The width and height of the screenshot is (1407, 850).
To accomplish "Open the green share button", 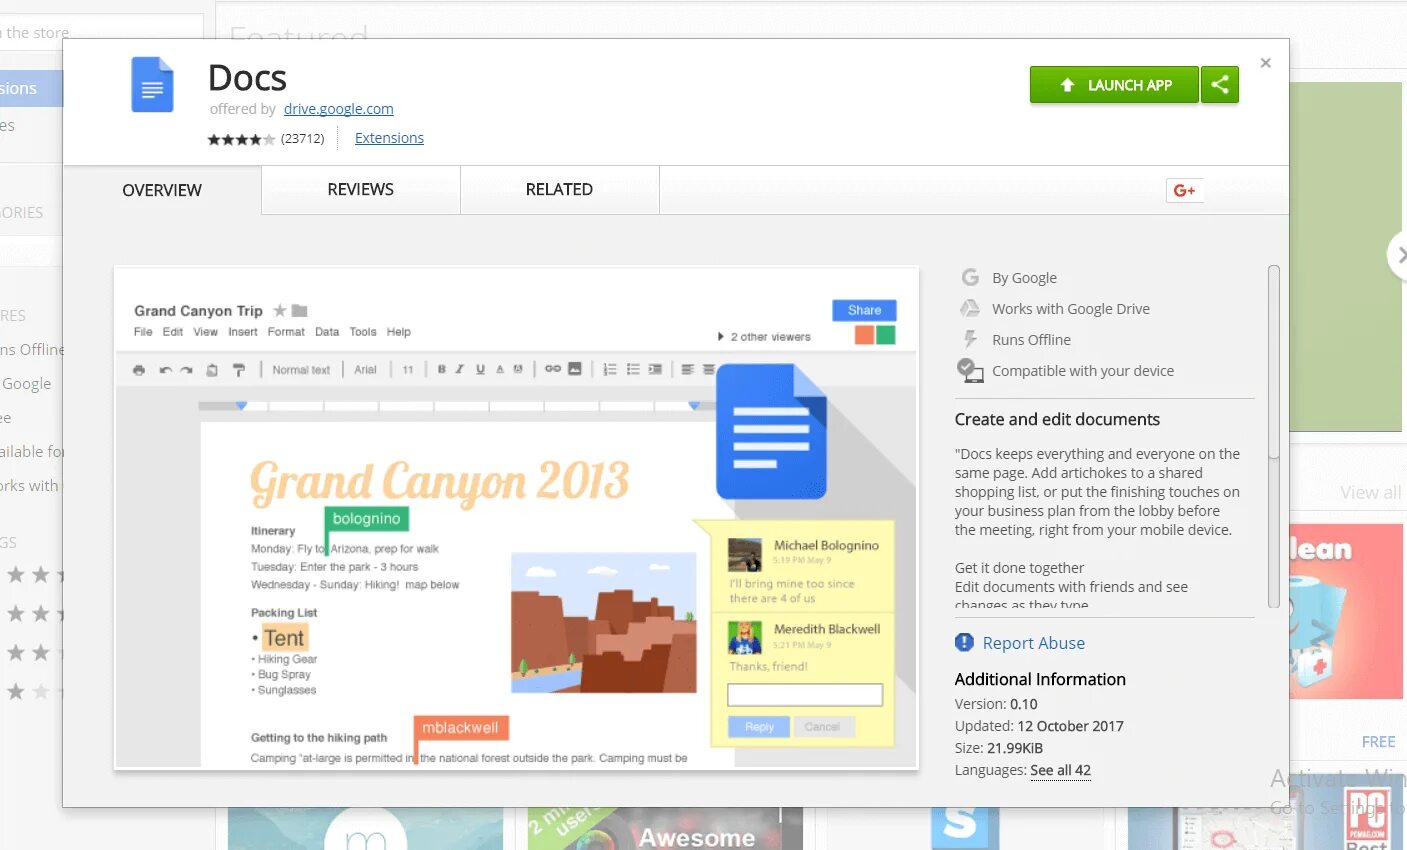I will coord(1220,85).
